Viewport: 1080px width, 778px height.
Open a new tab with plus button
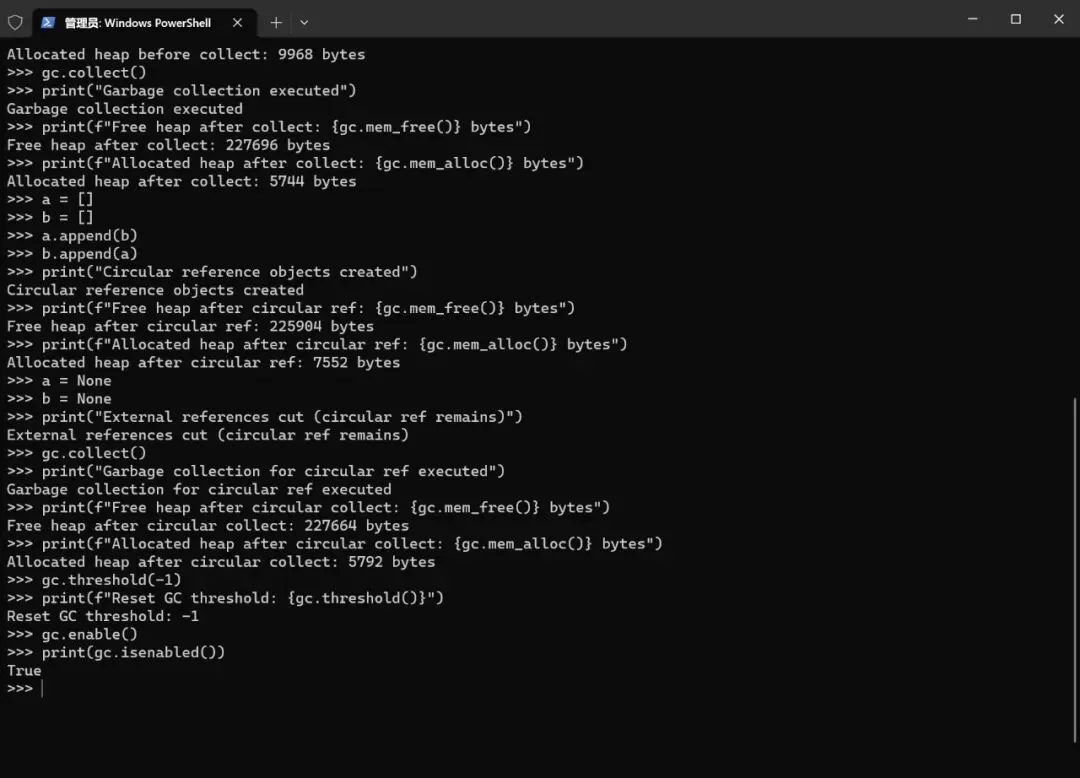(x=276, y=23)
